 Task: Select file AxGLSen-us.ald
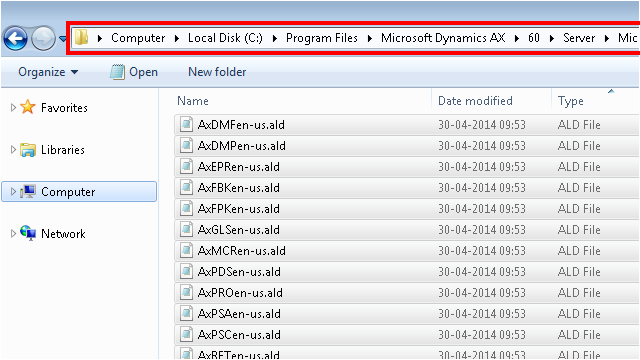(x=239, y=230)
